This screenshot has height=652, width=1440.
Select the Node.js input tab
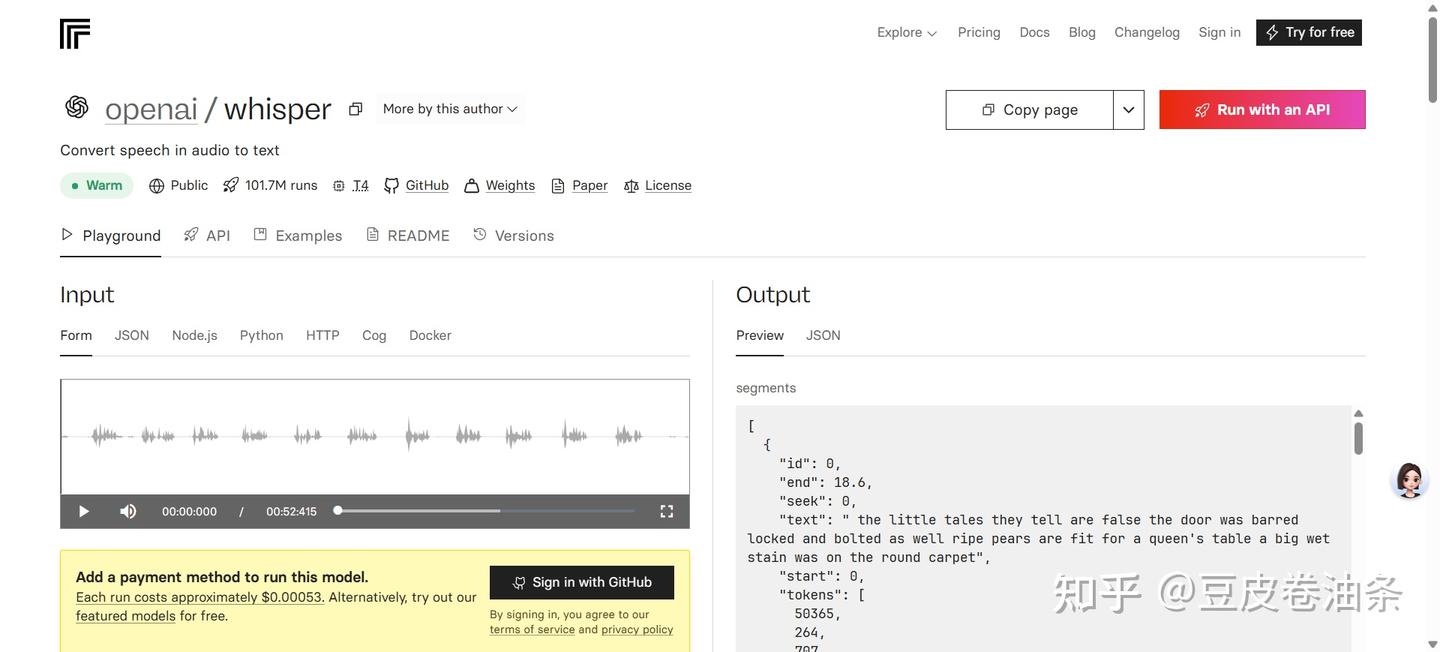click(x=195, y=335)
